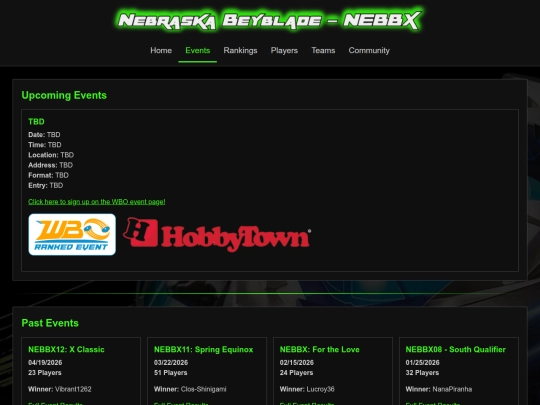Click the Upcoming Events heading
The image size is (540, 405).
click(64, 95)
